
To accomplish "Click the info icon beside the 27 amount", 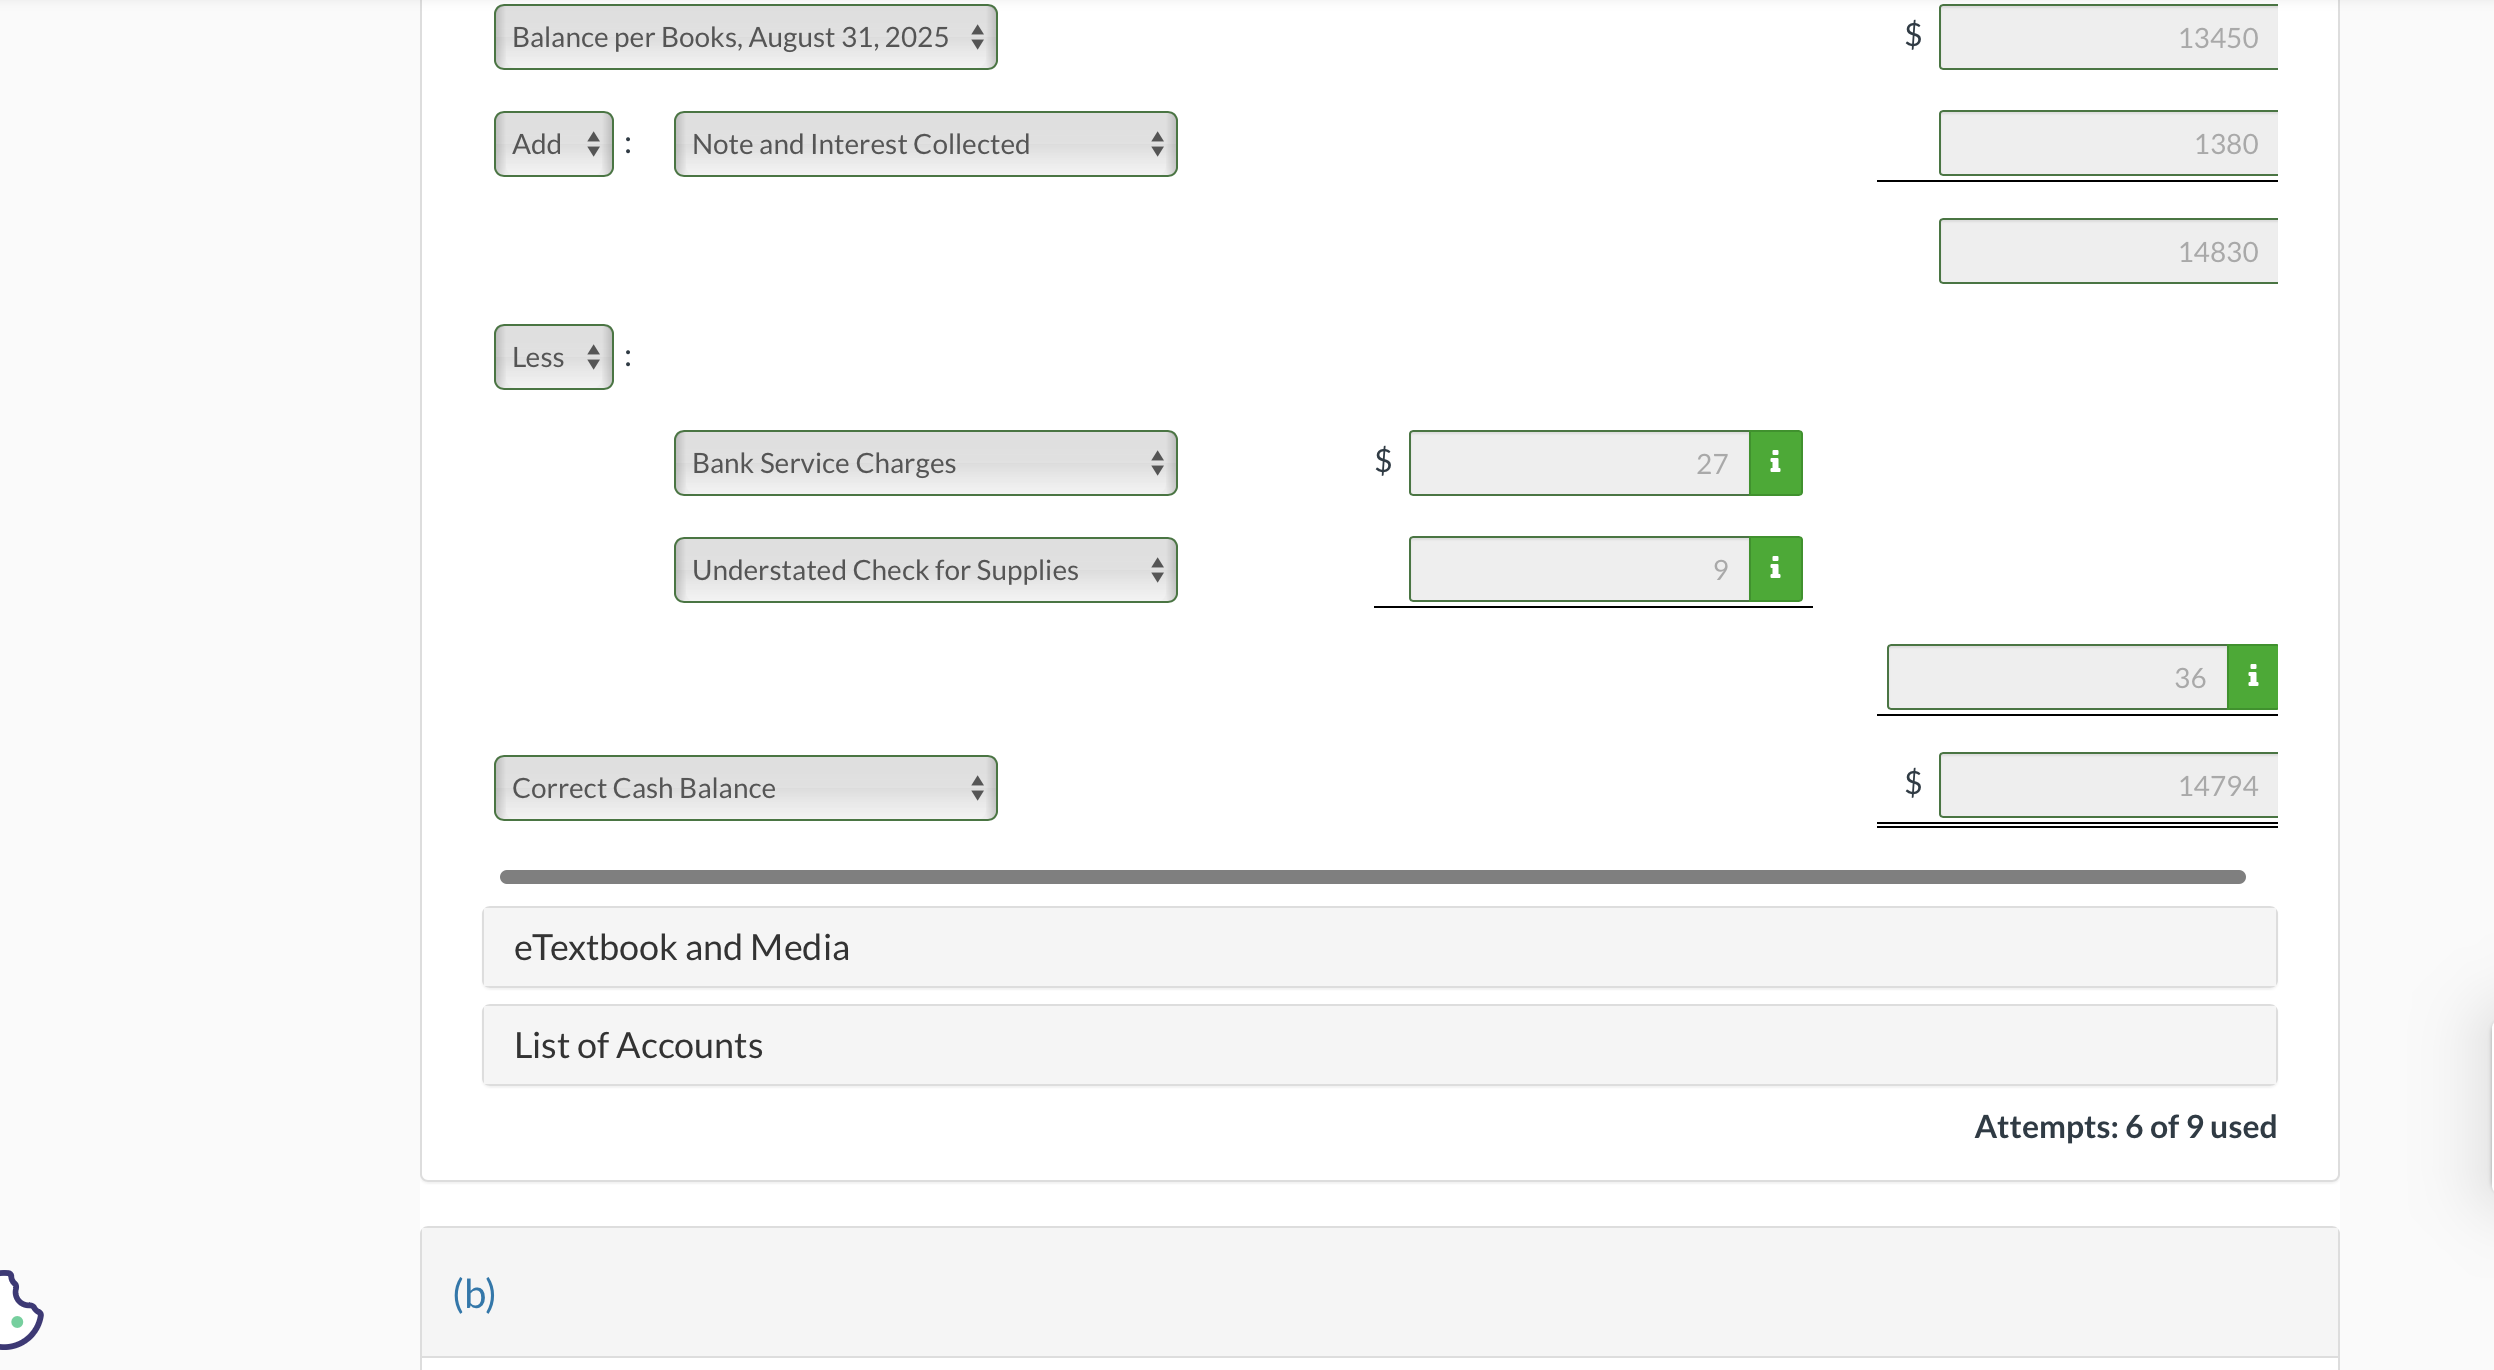I will tap(1774, 462).
